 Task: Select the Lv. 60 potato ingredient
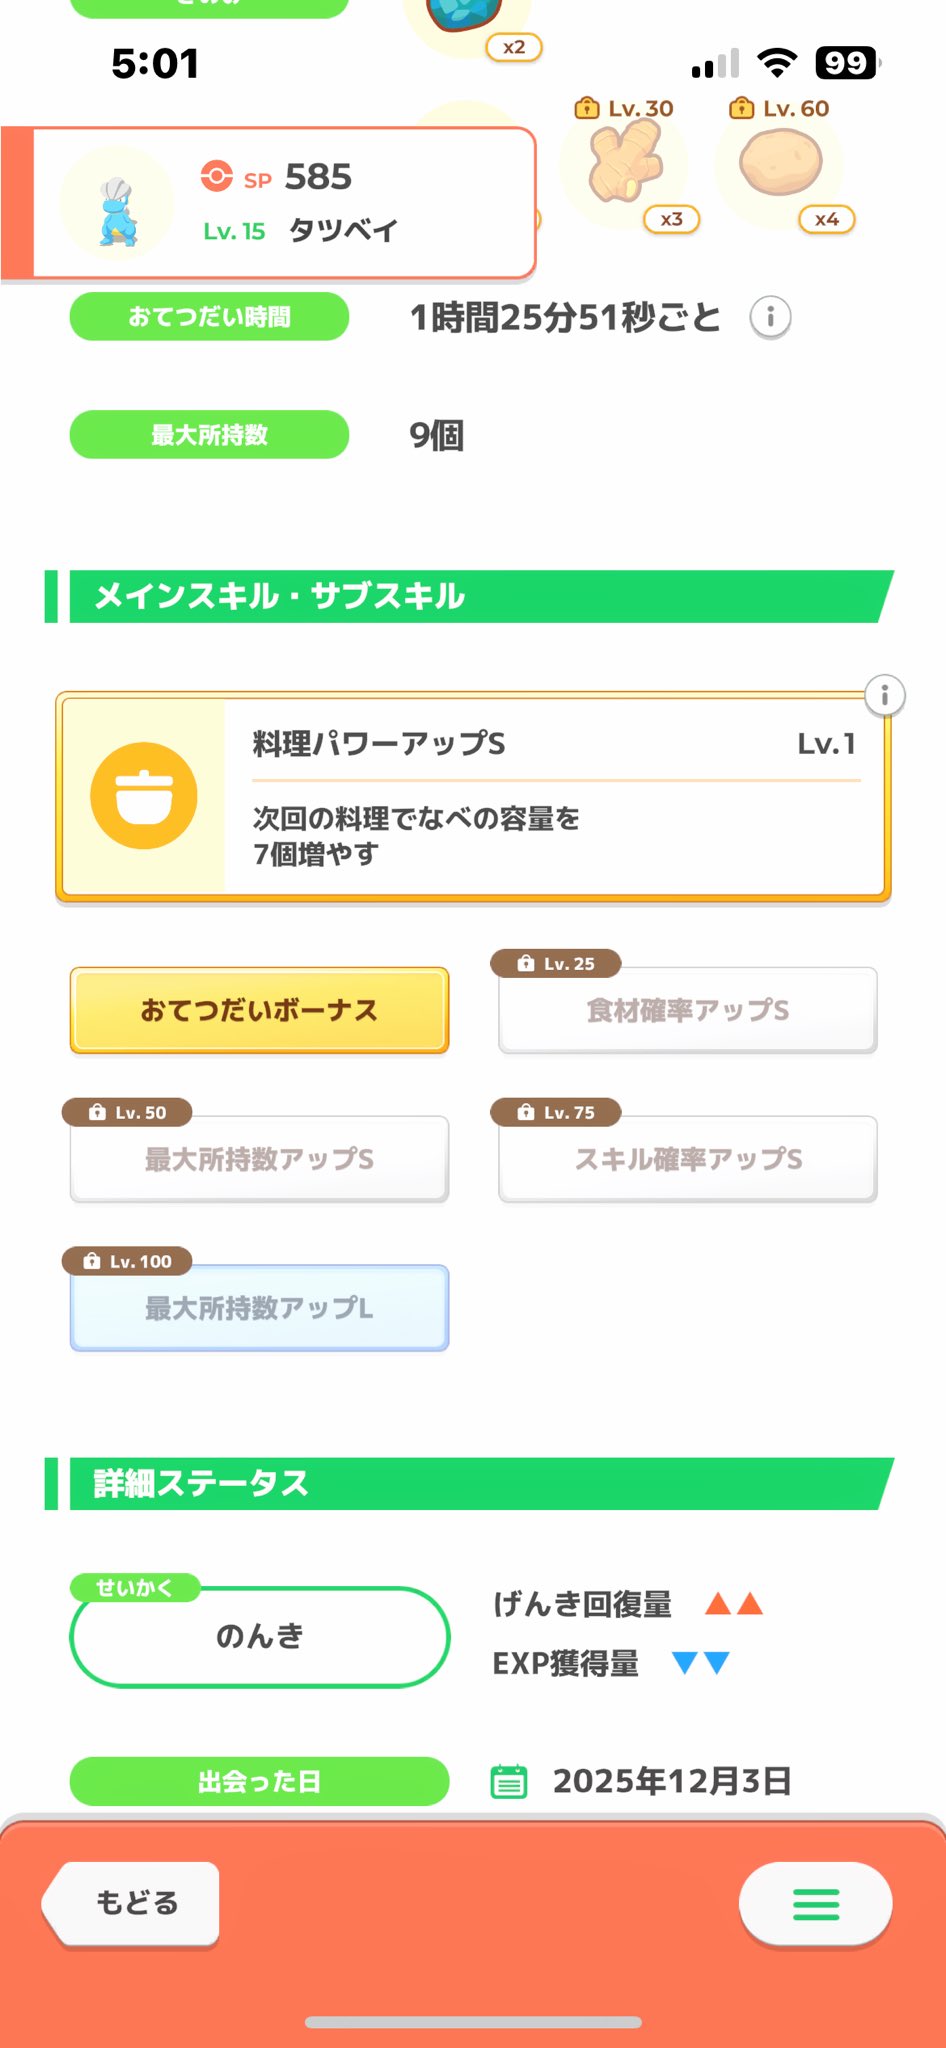click(781, 166)
